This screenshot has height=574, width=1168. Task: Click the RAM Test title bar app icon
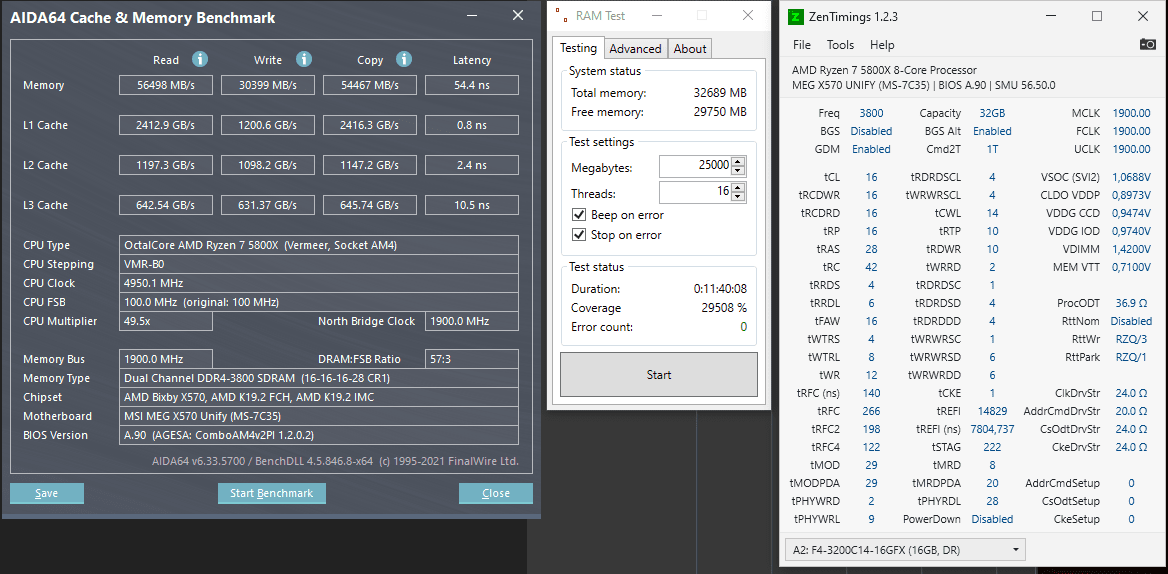point(560,15)
